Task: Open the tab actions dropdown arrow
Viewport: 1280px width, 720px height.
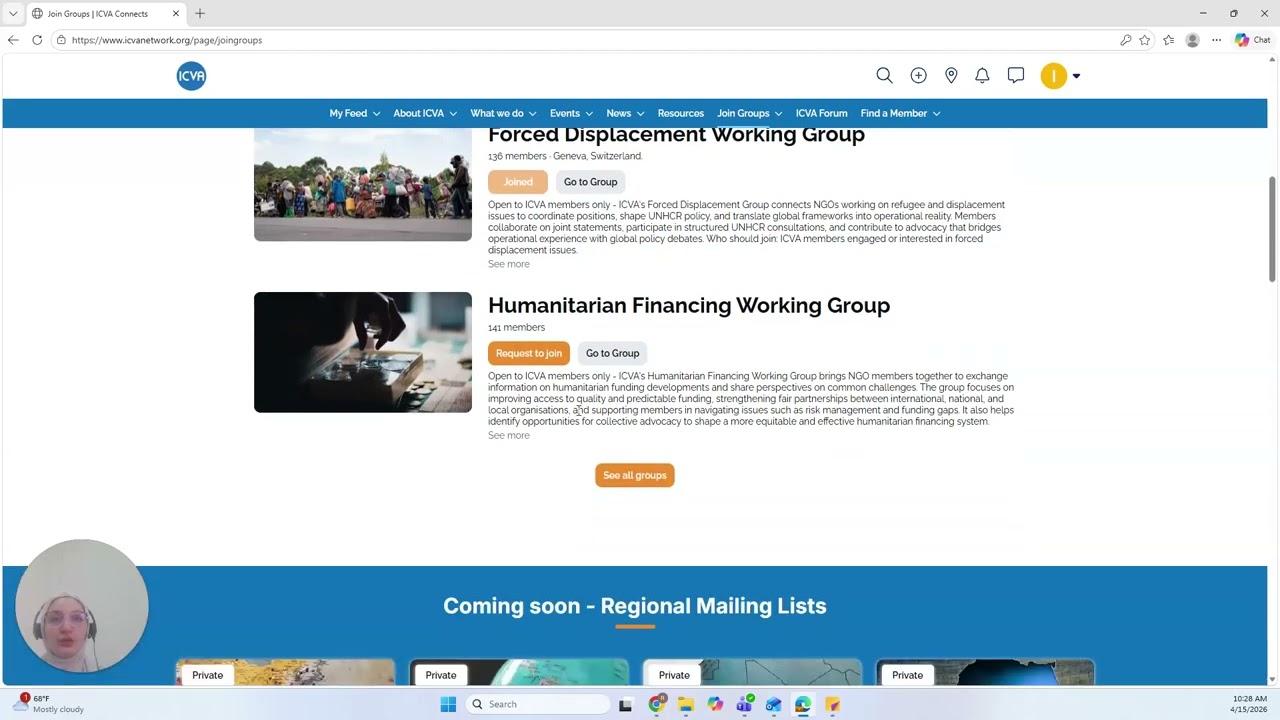Action: click(12, 13)
